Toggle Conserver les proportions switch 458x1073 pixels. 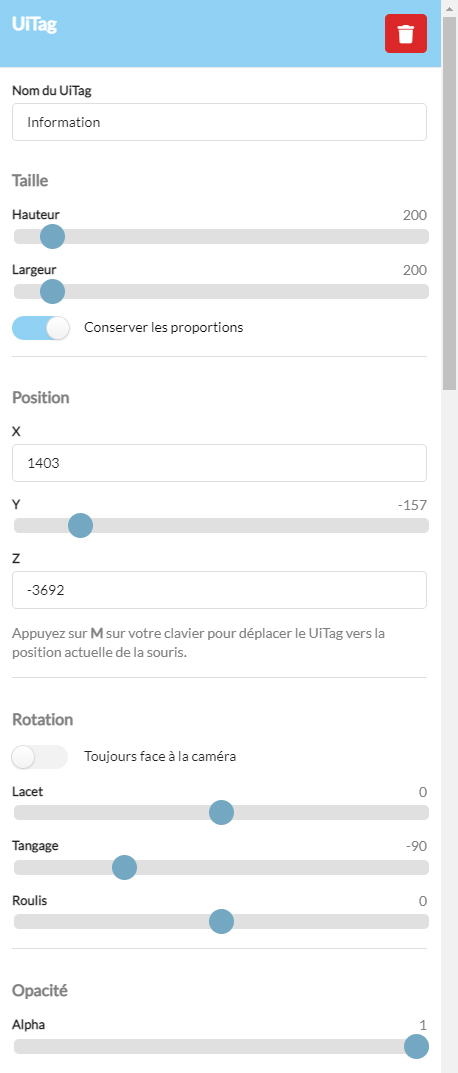coord(41,328)
